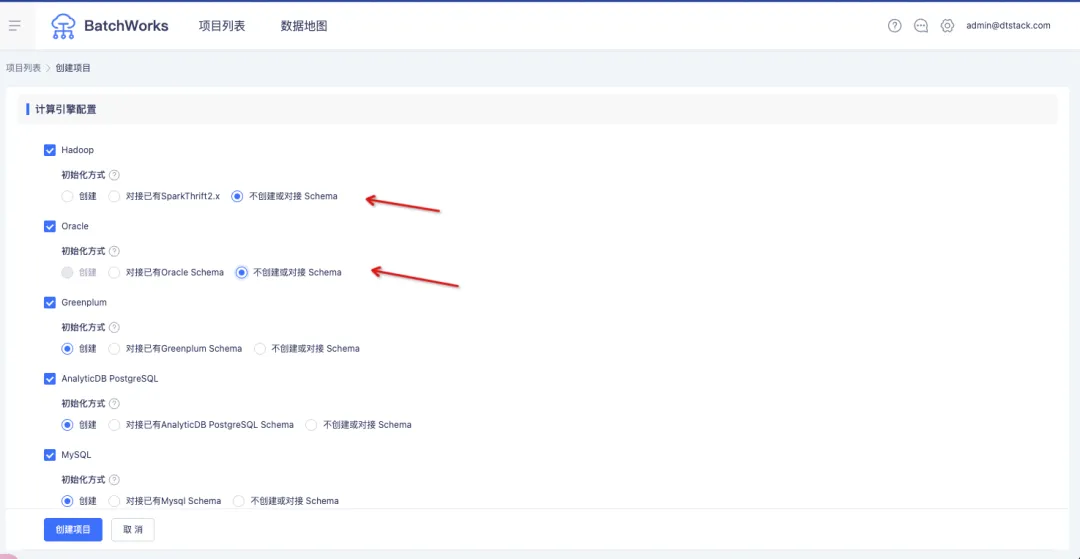Click the BatchWorks title text
1080x559 pixels.
click(126, 26)
